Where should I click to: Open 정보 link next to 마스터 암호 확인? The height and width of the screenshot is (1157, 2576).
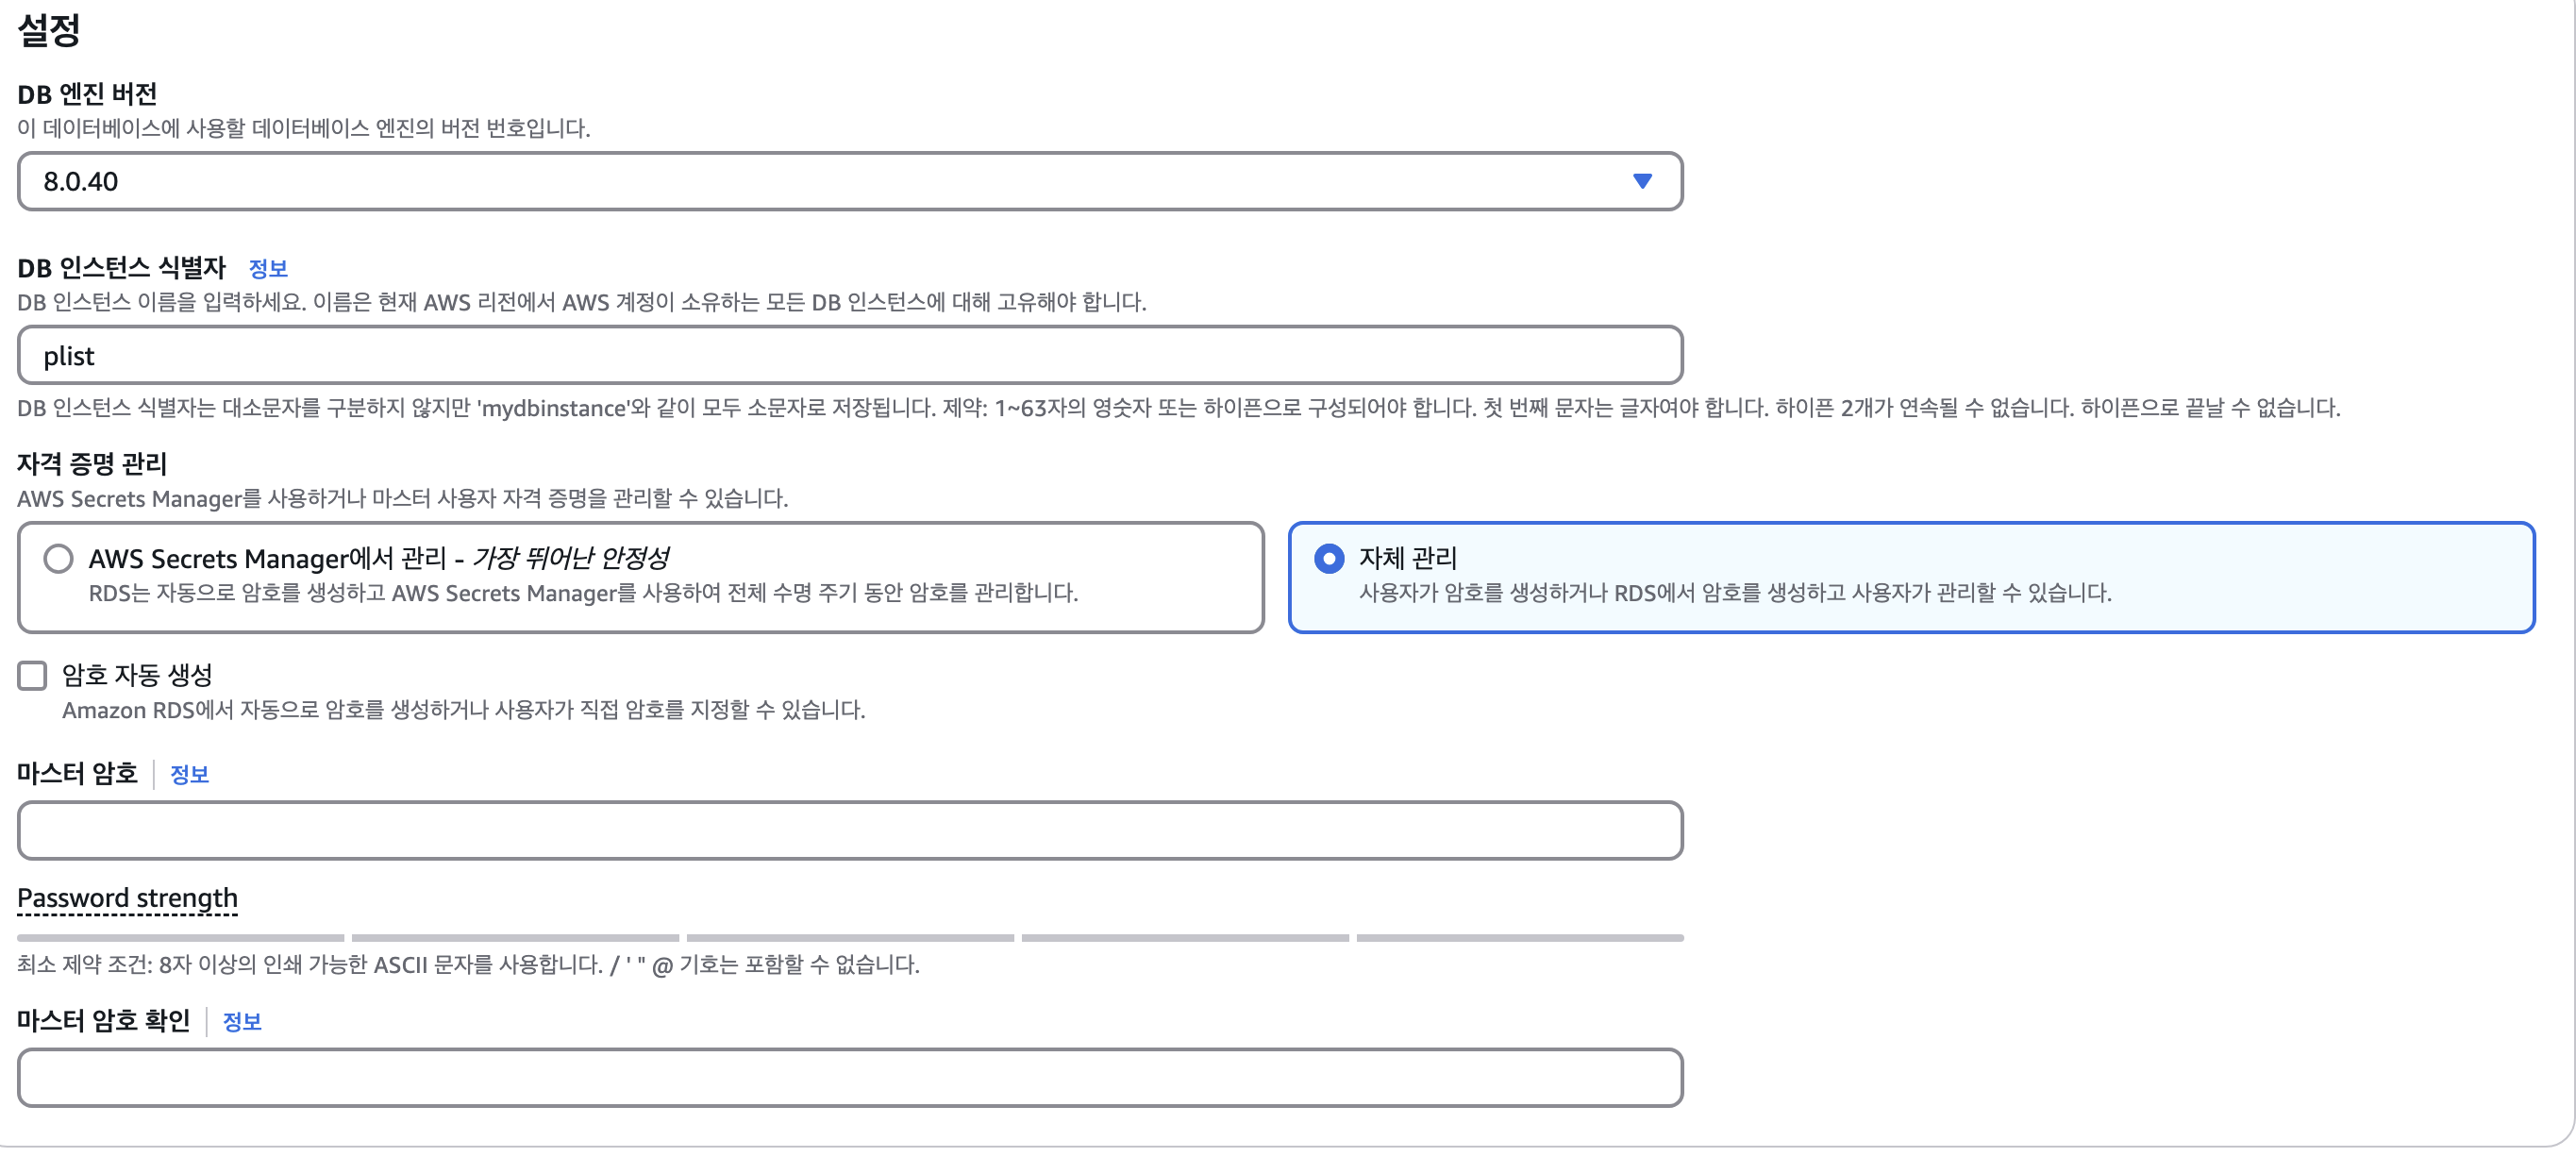(242, 1021)
